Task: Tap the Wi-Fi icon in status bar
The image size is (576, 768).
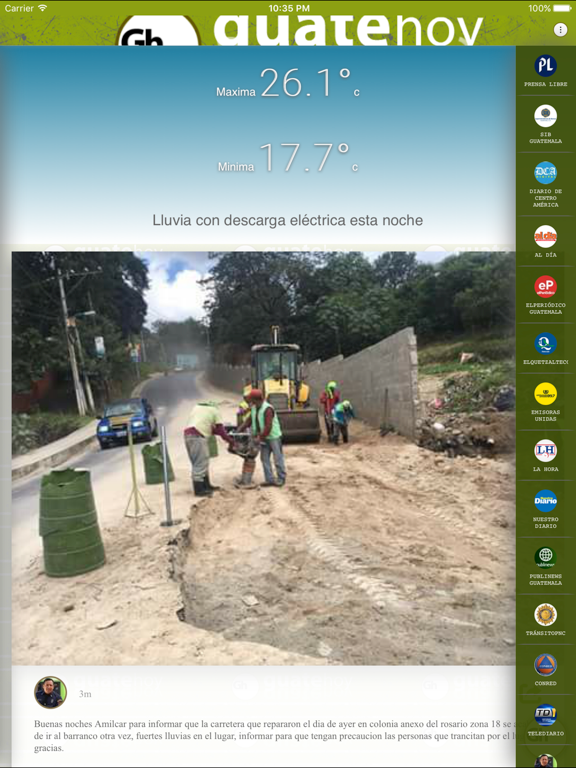Action: [43, 8]
